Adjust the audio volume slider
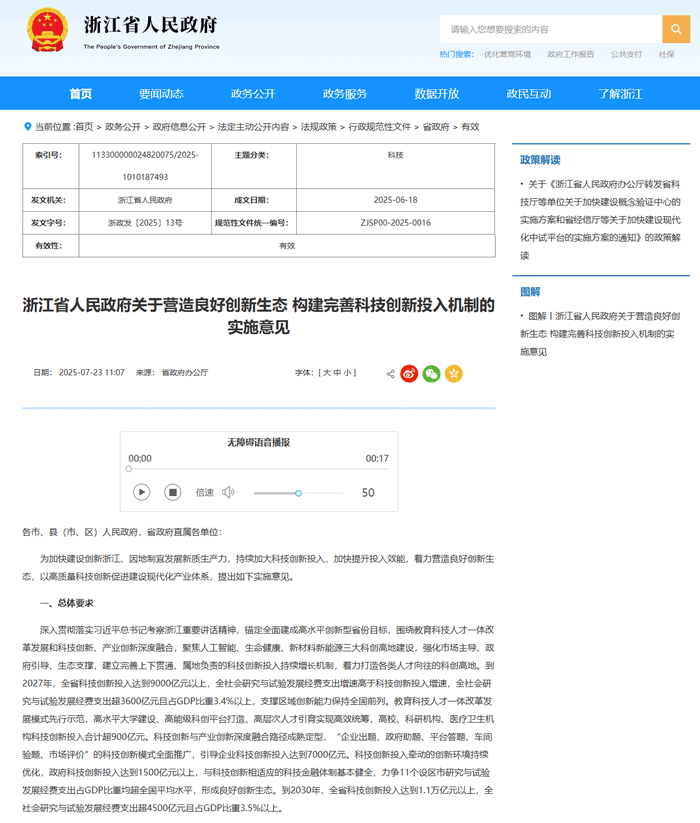Viewport: 700px width, 823px height. [x=298, y=493]
